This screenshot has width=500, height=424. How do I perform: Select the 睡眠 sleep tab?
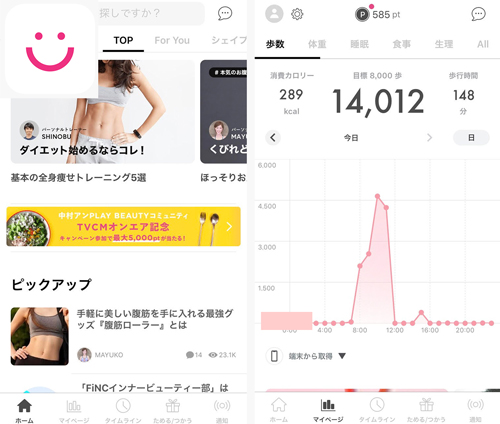click(359, 44)
